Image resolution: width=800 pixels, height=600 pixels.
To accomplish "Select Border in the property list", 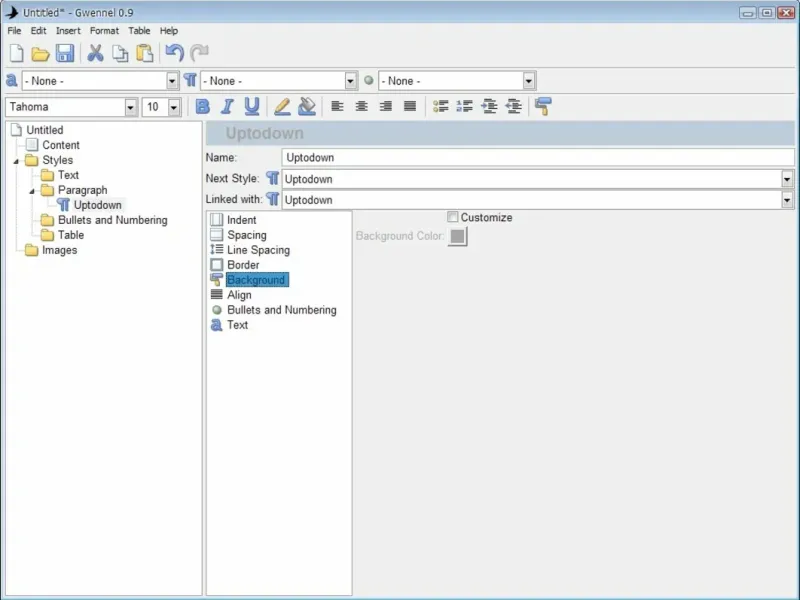I will click(x=243, y=265).
